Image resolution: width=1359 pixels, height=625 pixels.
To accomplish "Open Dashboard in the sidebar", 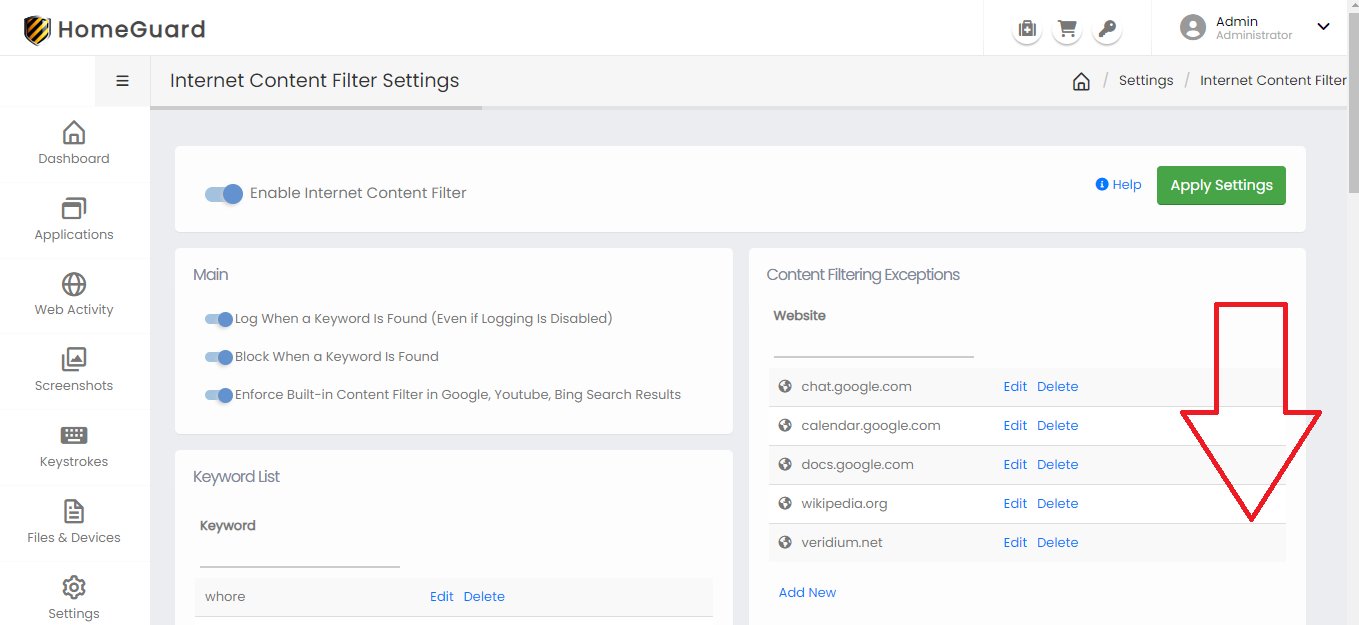I will 74,144.
